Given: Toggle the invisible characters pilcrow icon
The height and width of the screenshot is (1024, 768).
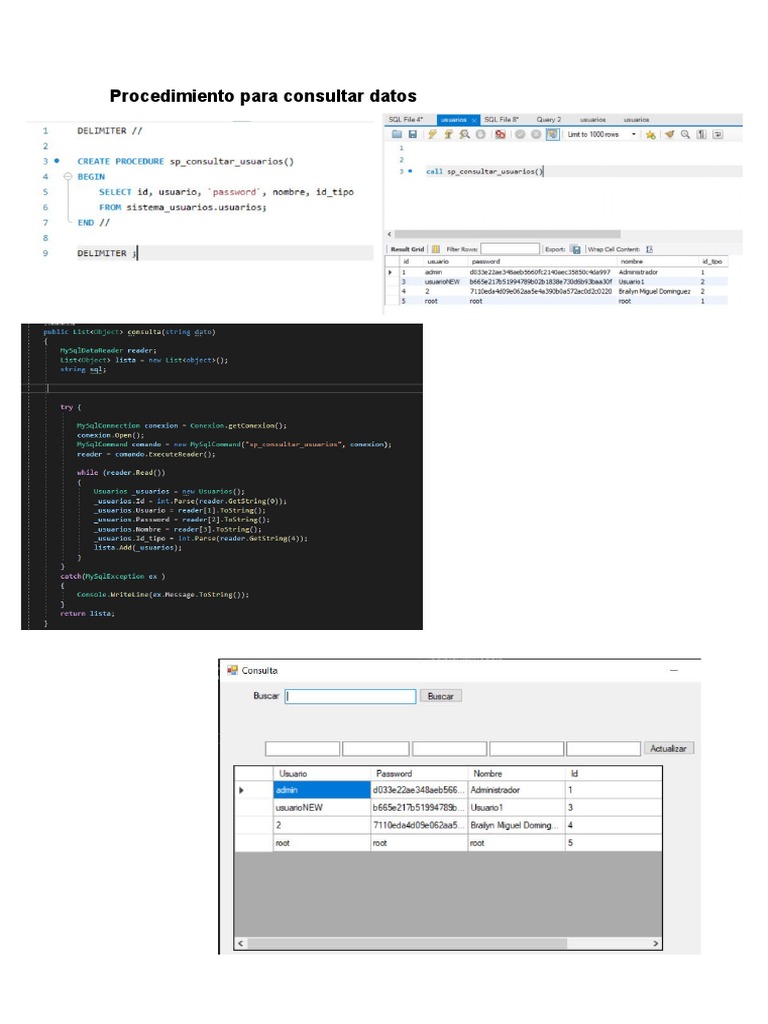Looking at the screenshot, I should tap(701, 134).
